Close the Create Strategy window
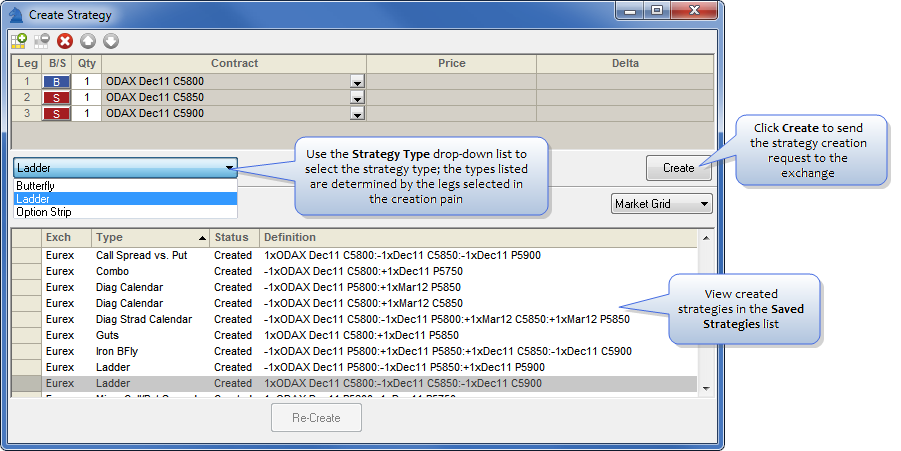 pos(695,11)
